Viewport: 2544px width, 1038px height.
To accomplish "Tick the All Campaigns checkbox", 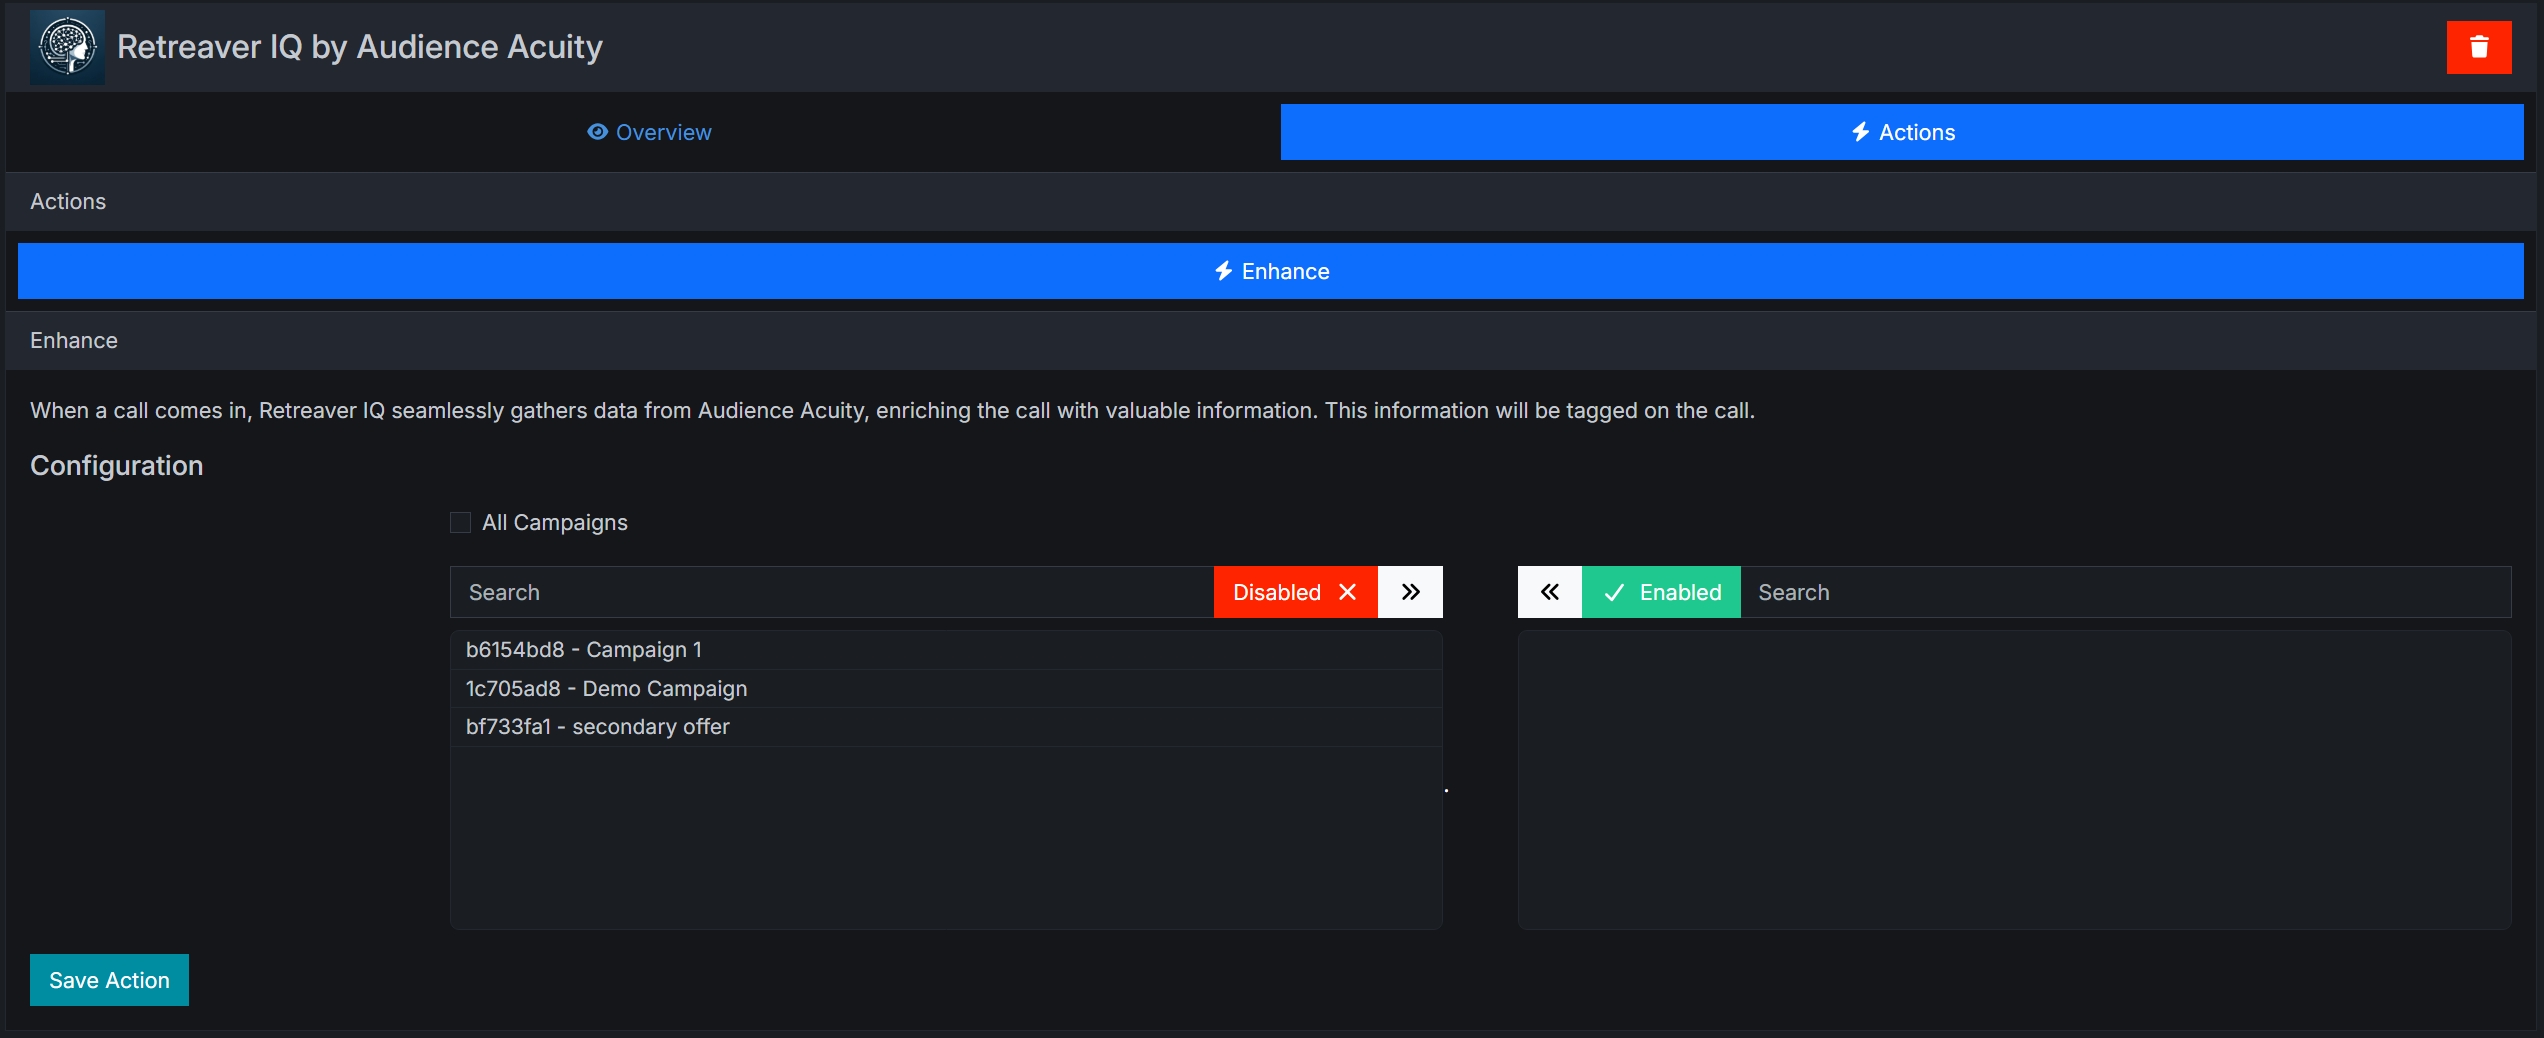I will (x=460, y=523).
